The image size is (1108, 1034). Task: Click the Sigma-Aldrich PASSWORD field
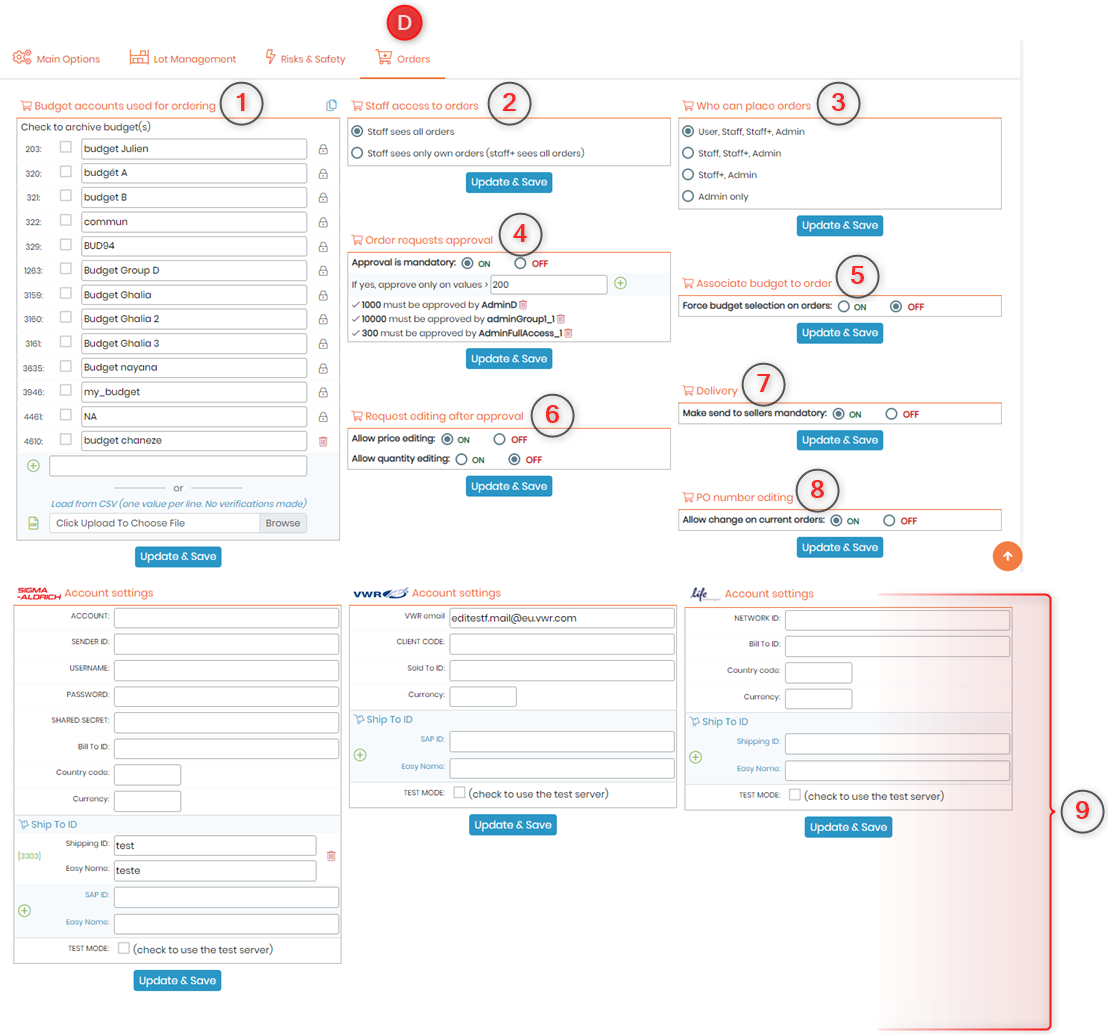click(x=226, y=696)
